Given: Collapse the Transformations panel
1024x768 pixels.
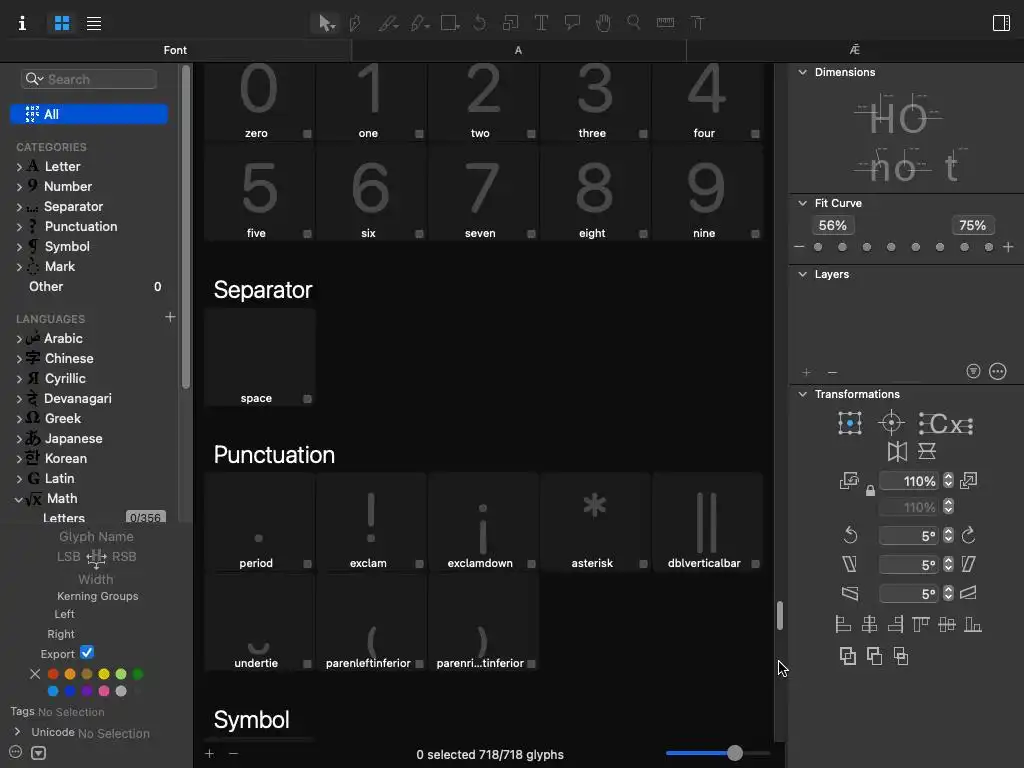Looking at the screenshot, I should pos(803,394).
